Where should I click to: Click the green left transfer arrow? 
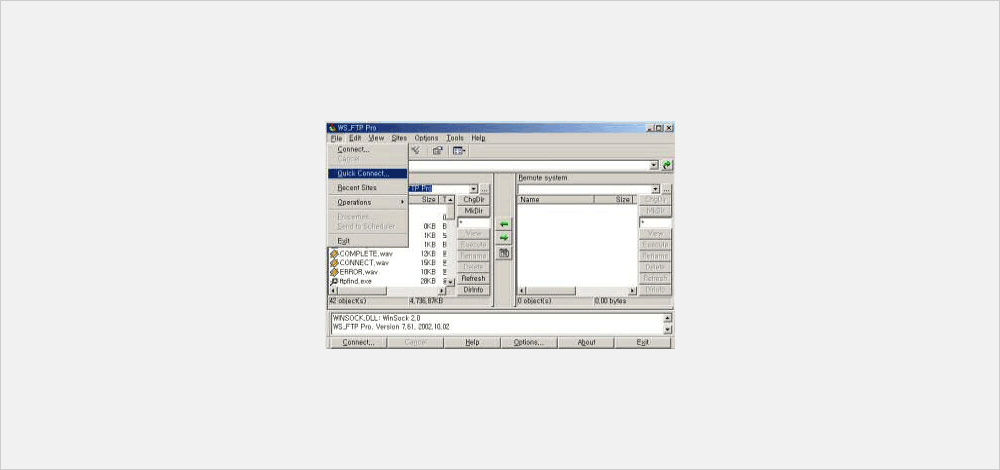(x=504, y=224)
